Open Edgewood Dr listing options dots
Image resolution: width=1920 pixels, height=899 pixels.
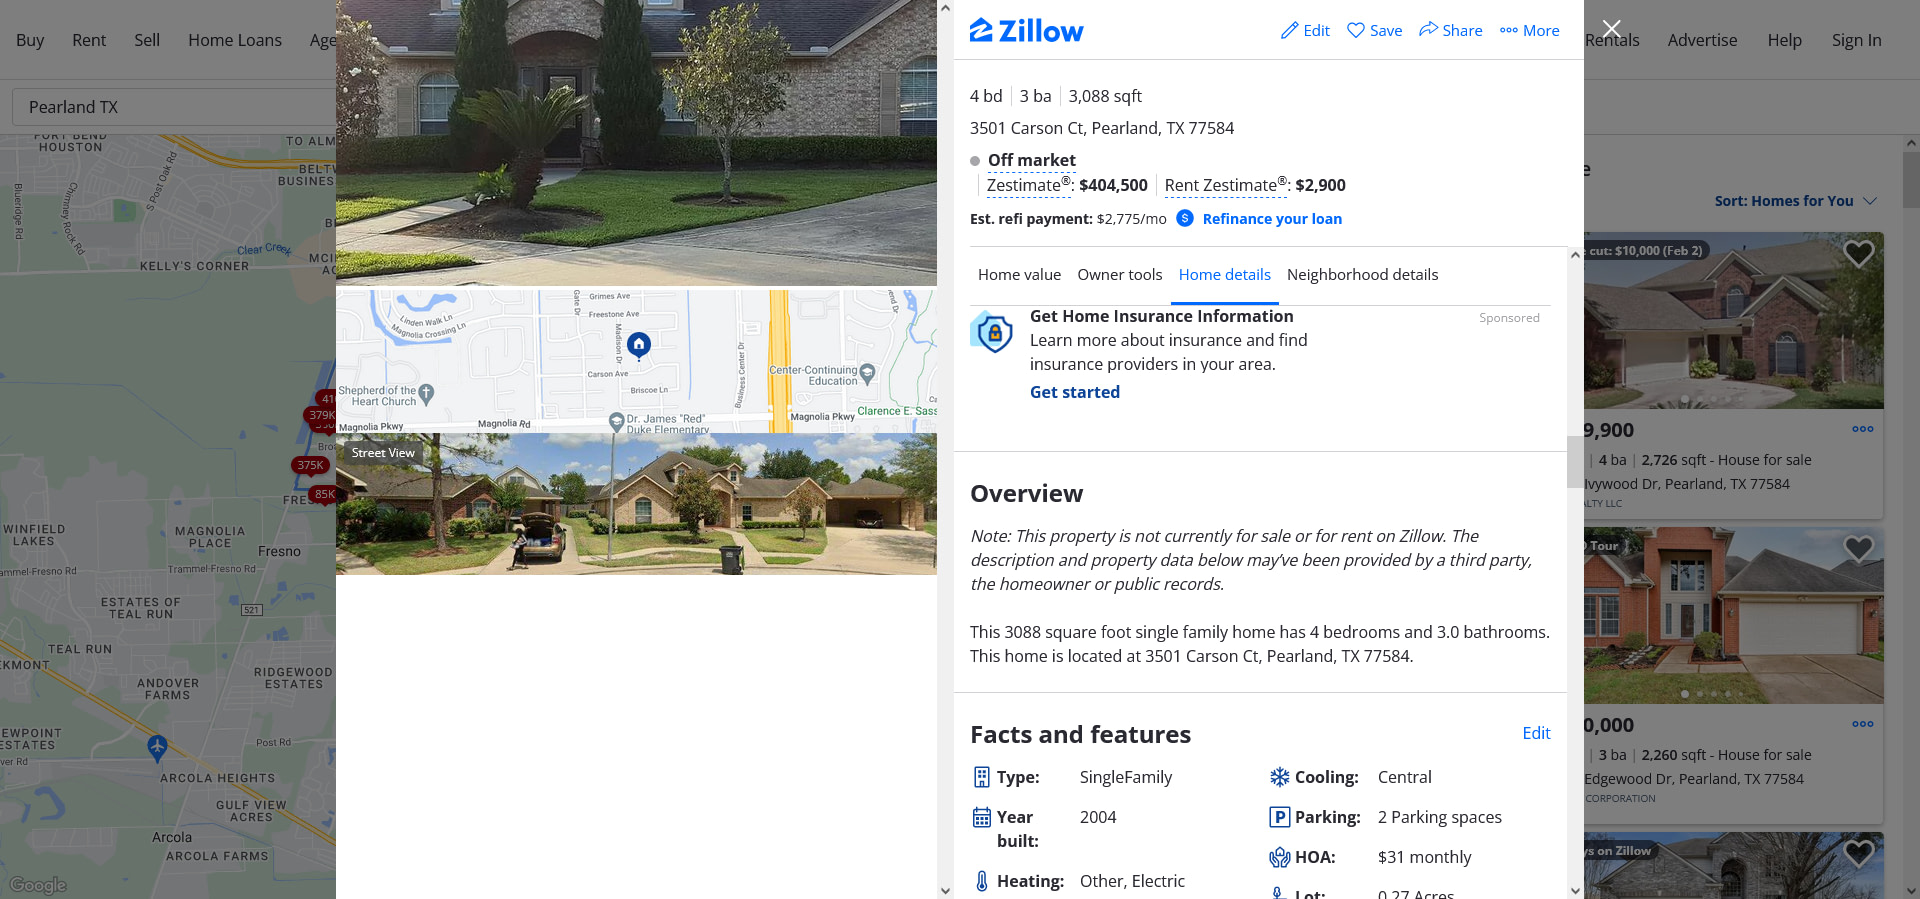1862,724
